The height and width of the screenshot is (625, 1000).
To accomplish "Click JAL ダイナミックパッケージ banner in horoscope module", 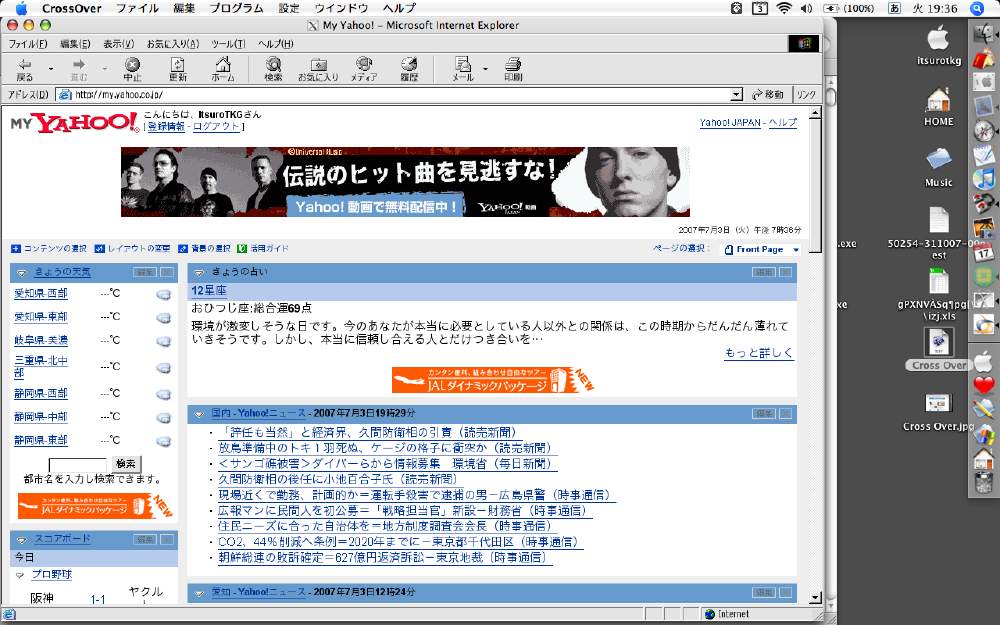I will (x=492, y=379).
